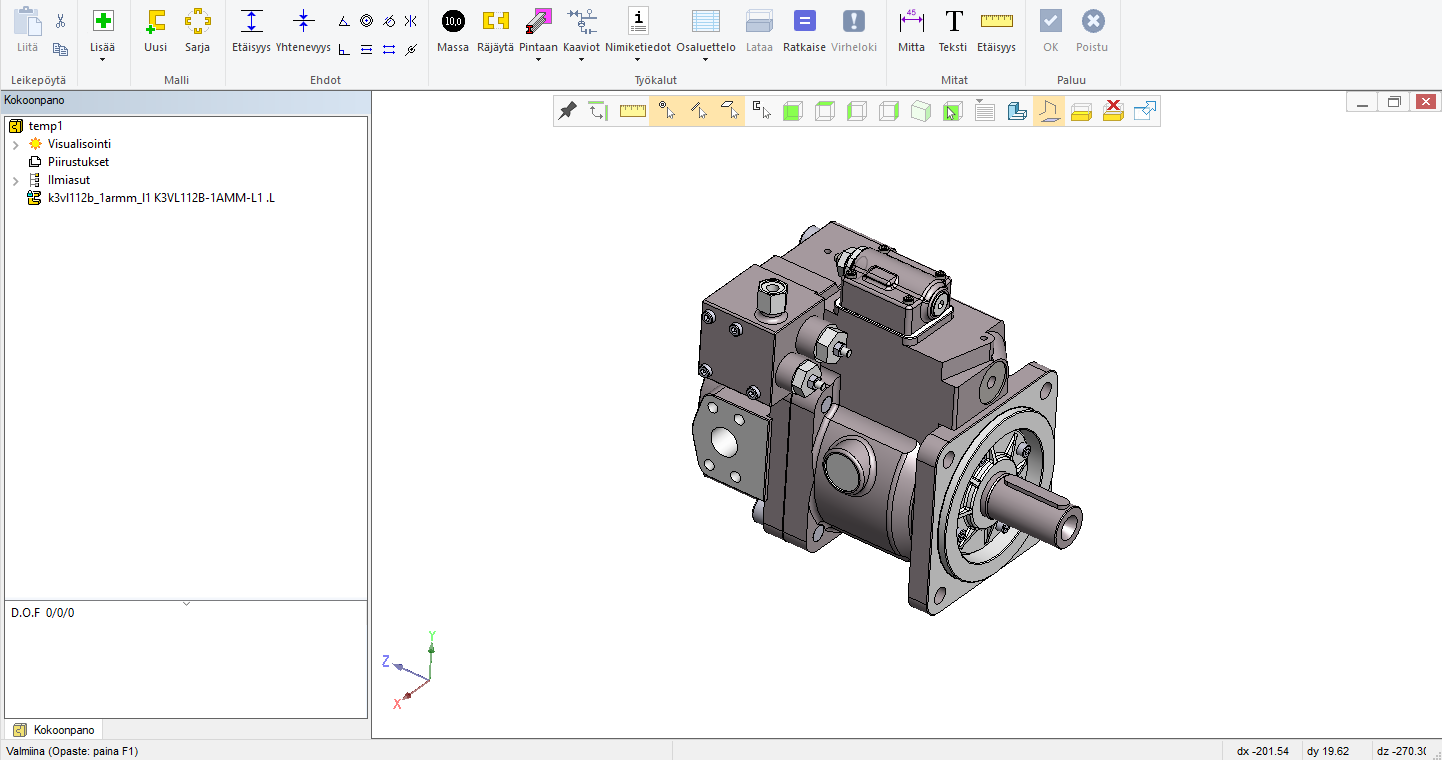The height and width of the screenshot is (760, 1442).
Task: Toggle the point selection filter
Action: [x=666, y=111]
